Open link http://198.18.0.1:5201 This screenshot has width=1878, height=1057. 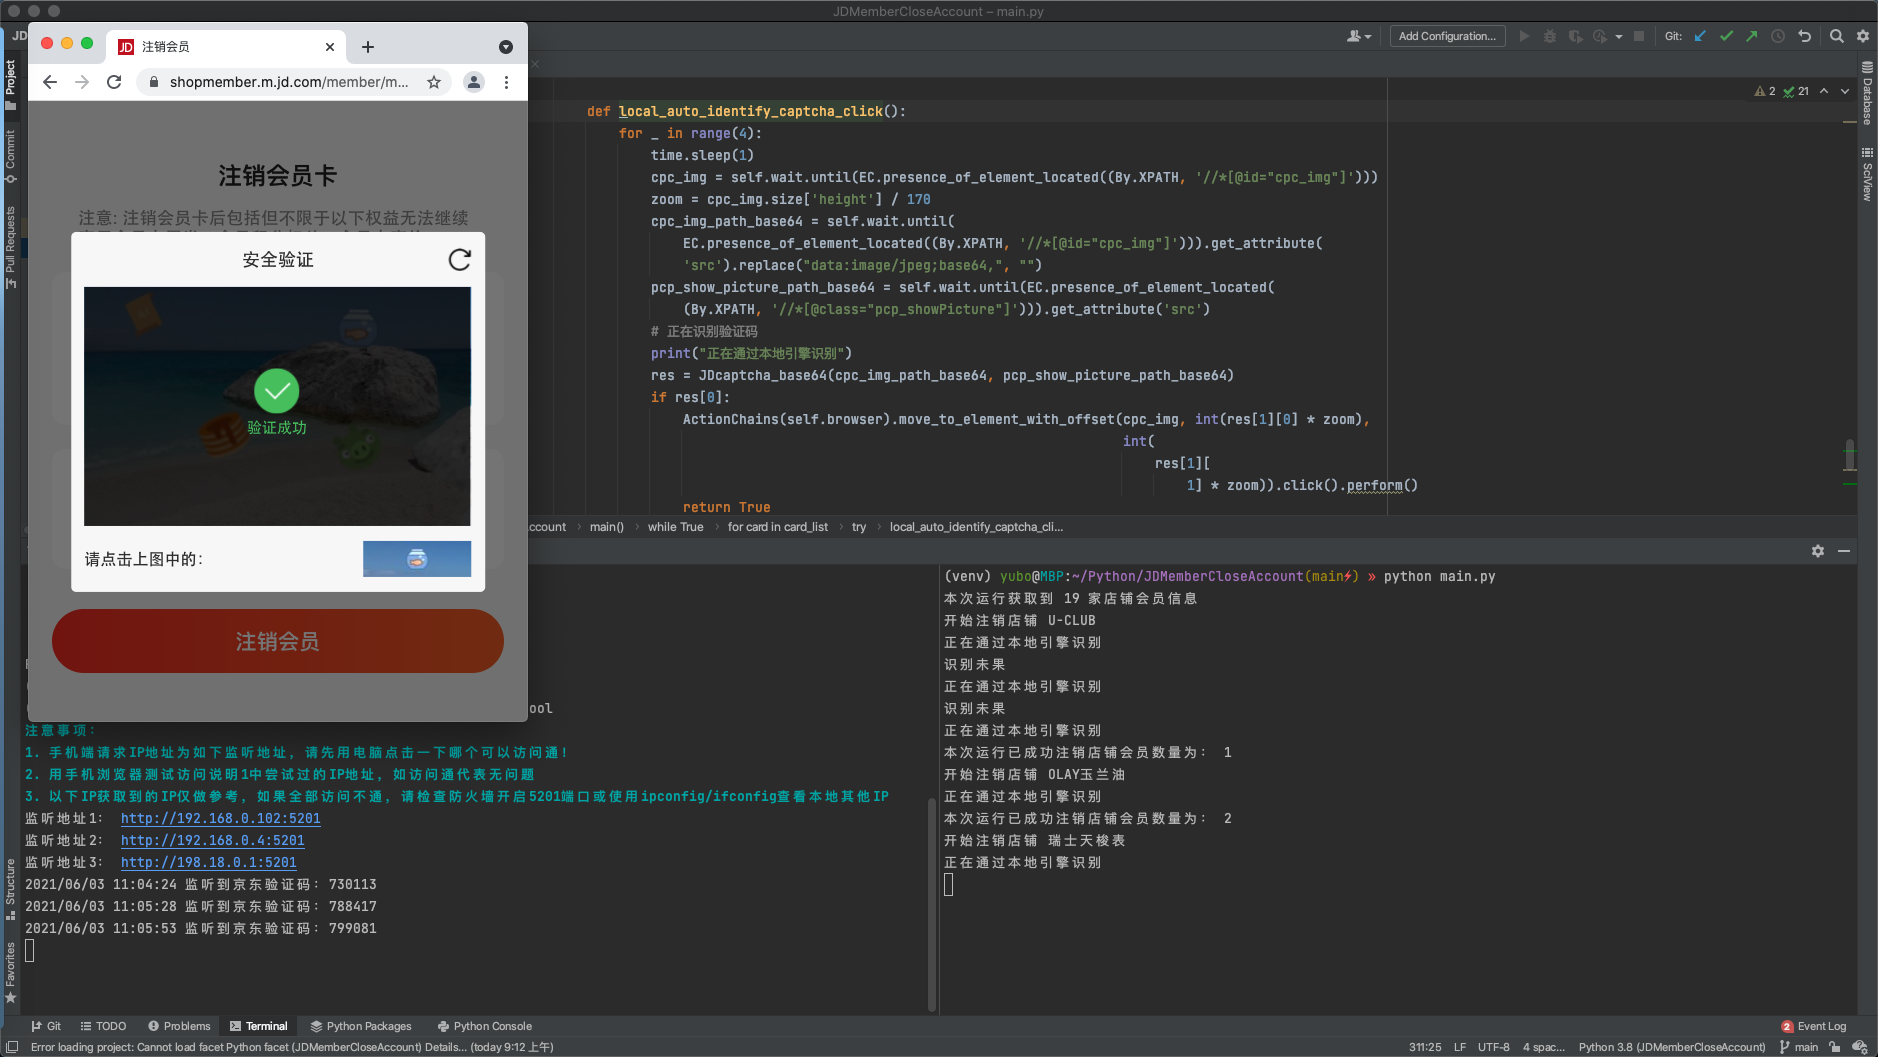tap(209, 862)
